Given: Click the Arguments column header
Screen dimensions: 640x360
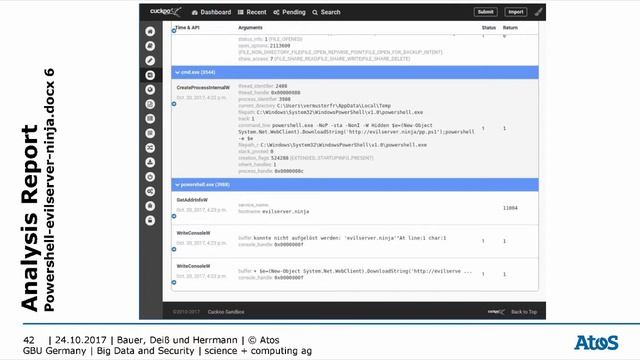Looking at the screenshot, I should (250, 28).
